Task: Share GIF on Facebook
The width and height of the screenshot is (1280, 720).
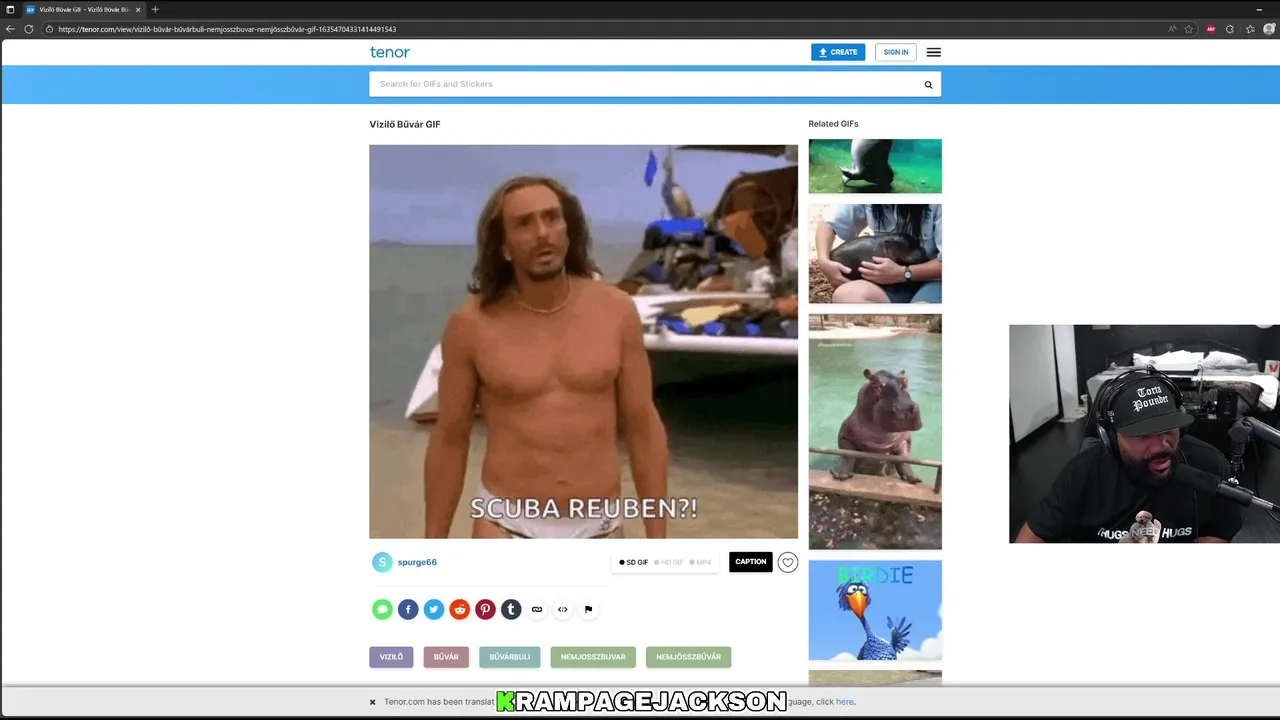Action: click(408, 609)
